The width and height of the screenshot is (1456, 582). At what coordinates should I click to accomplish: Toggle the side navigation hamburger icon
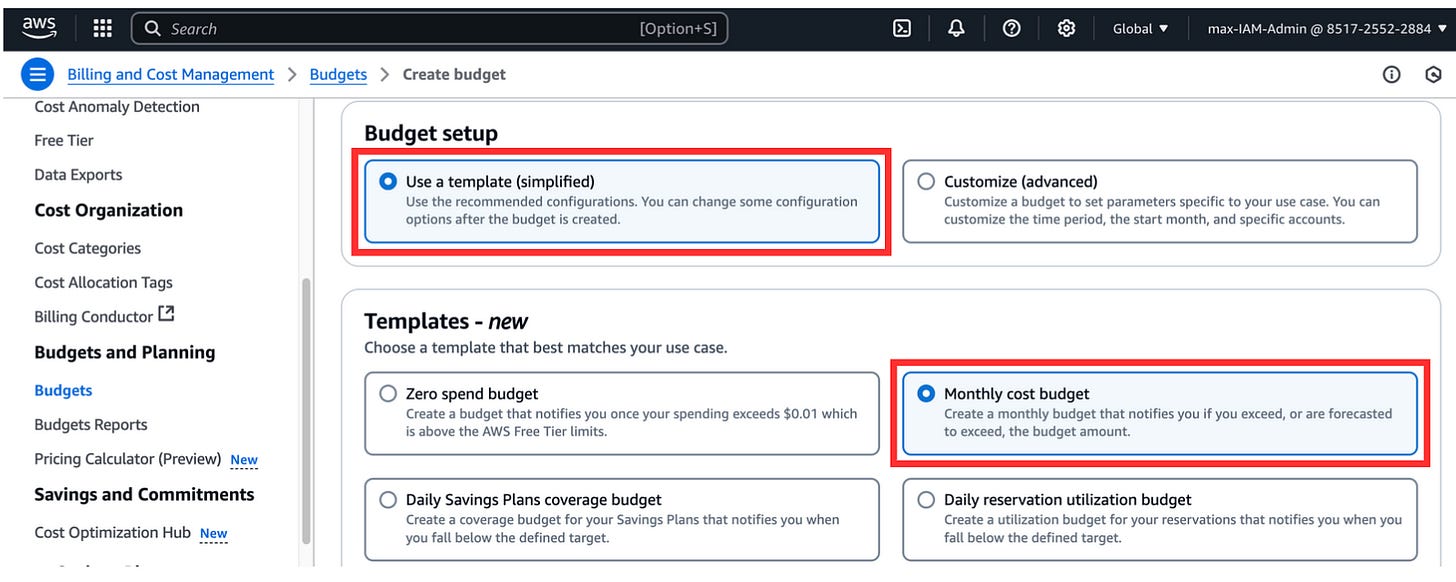[x=38, y=74]
